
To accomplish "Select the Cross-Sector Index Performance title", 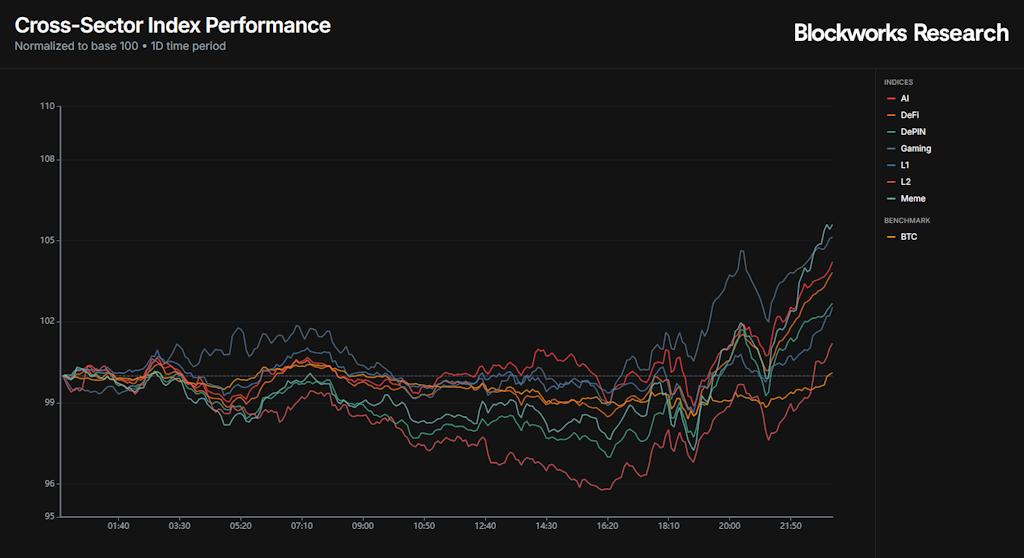I will [x=172, y=25].
